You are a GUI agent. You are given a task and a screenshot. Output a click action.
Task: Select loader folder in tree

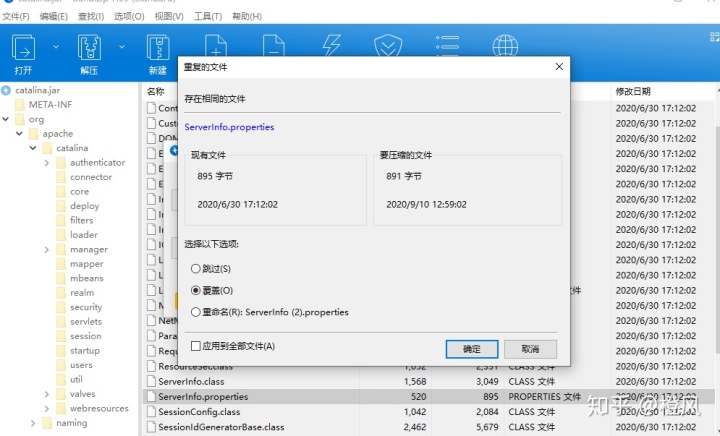tap(84, 235)
